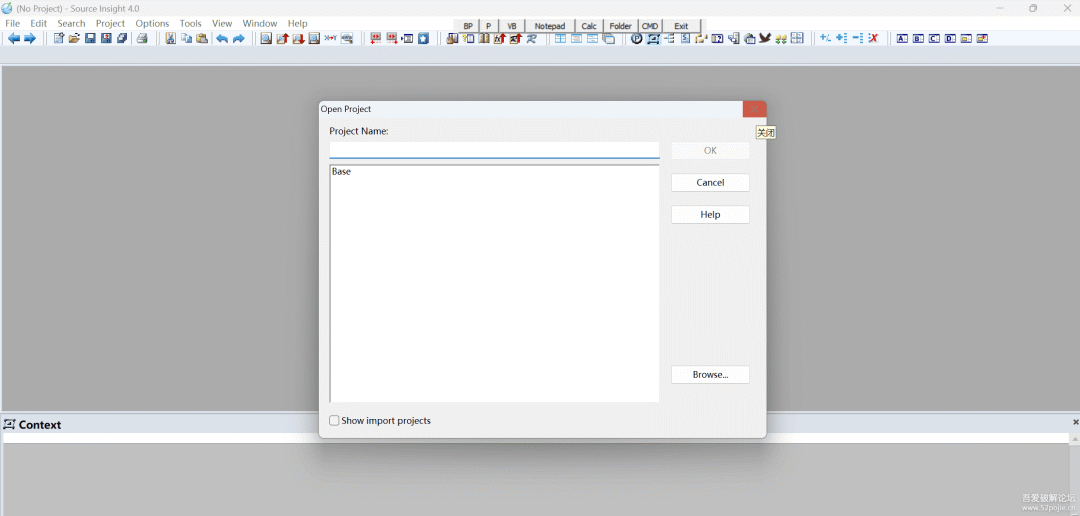
Task: Click the red X toolbar icon
Action: pyautogui.click(x=873, y=39)
